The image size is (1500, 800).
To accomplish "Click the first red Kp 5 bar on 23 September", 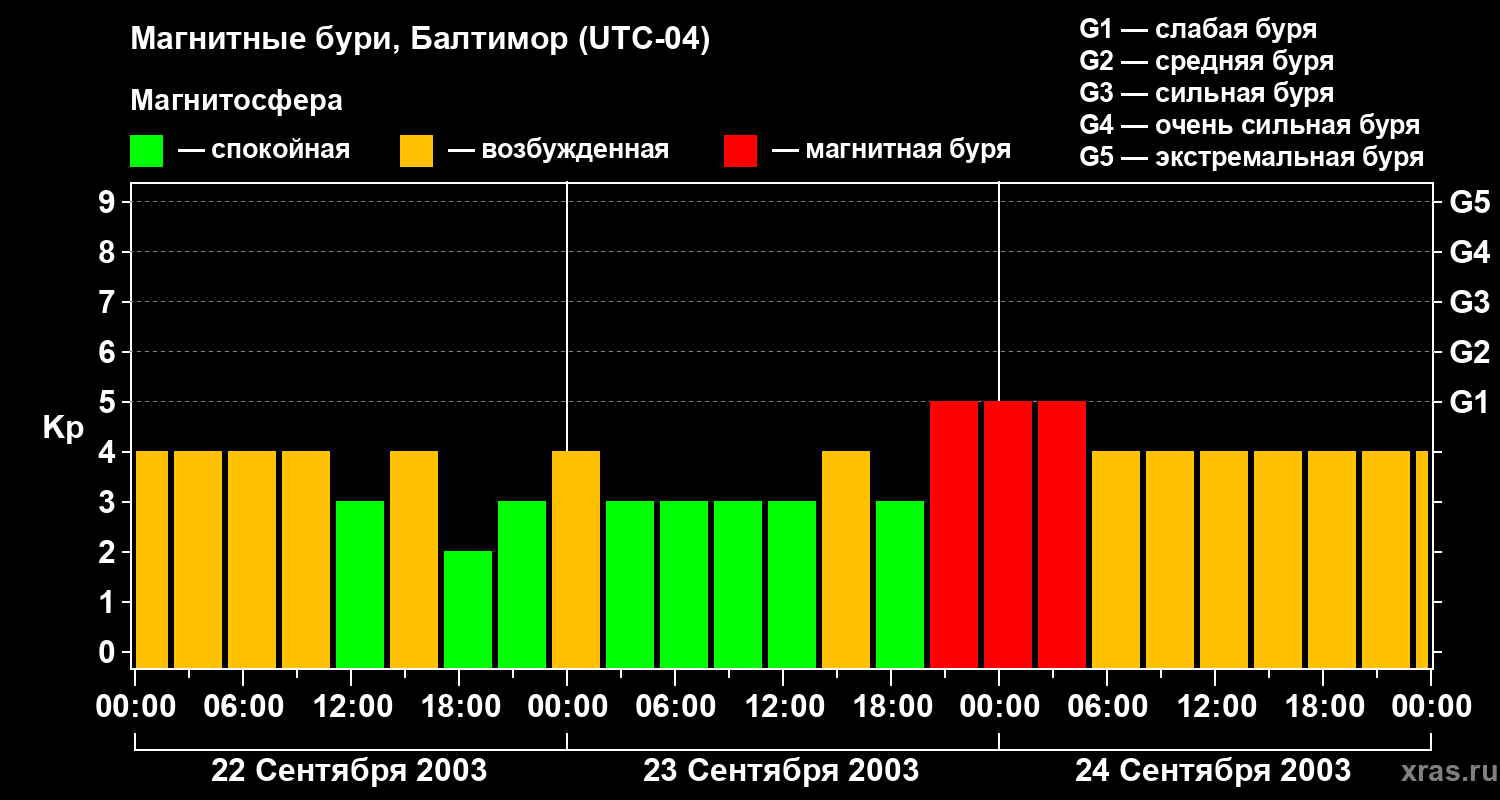I will tap(954, 534).
